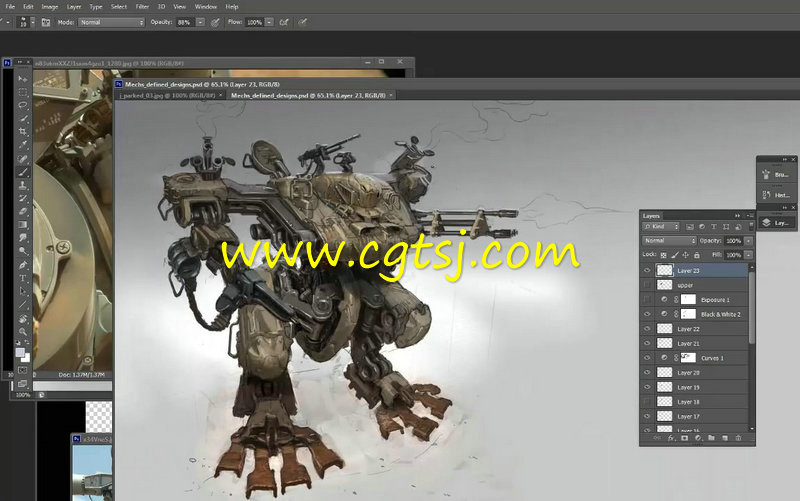800x501 pixels.
Task: Open brush Opacity slider dropdown arrow
Action: (x=201, y=22)
